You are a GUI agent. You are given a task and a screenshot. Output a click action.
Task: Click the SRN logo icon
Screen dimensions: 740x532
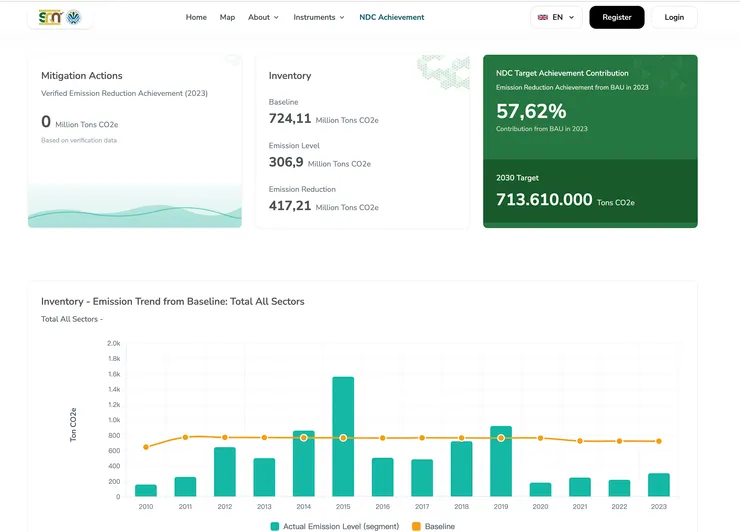coord(50,17)
